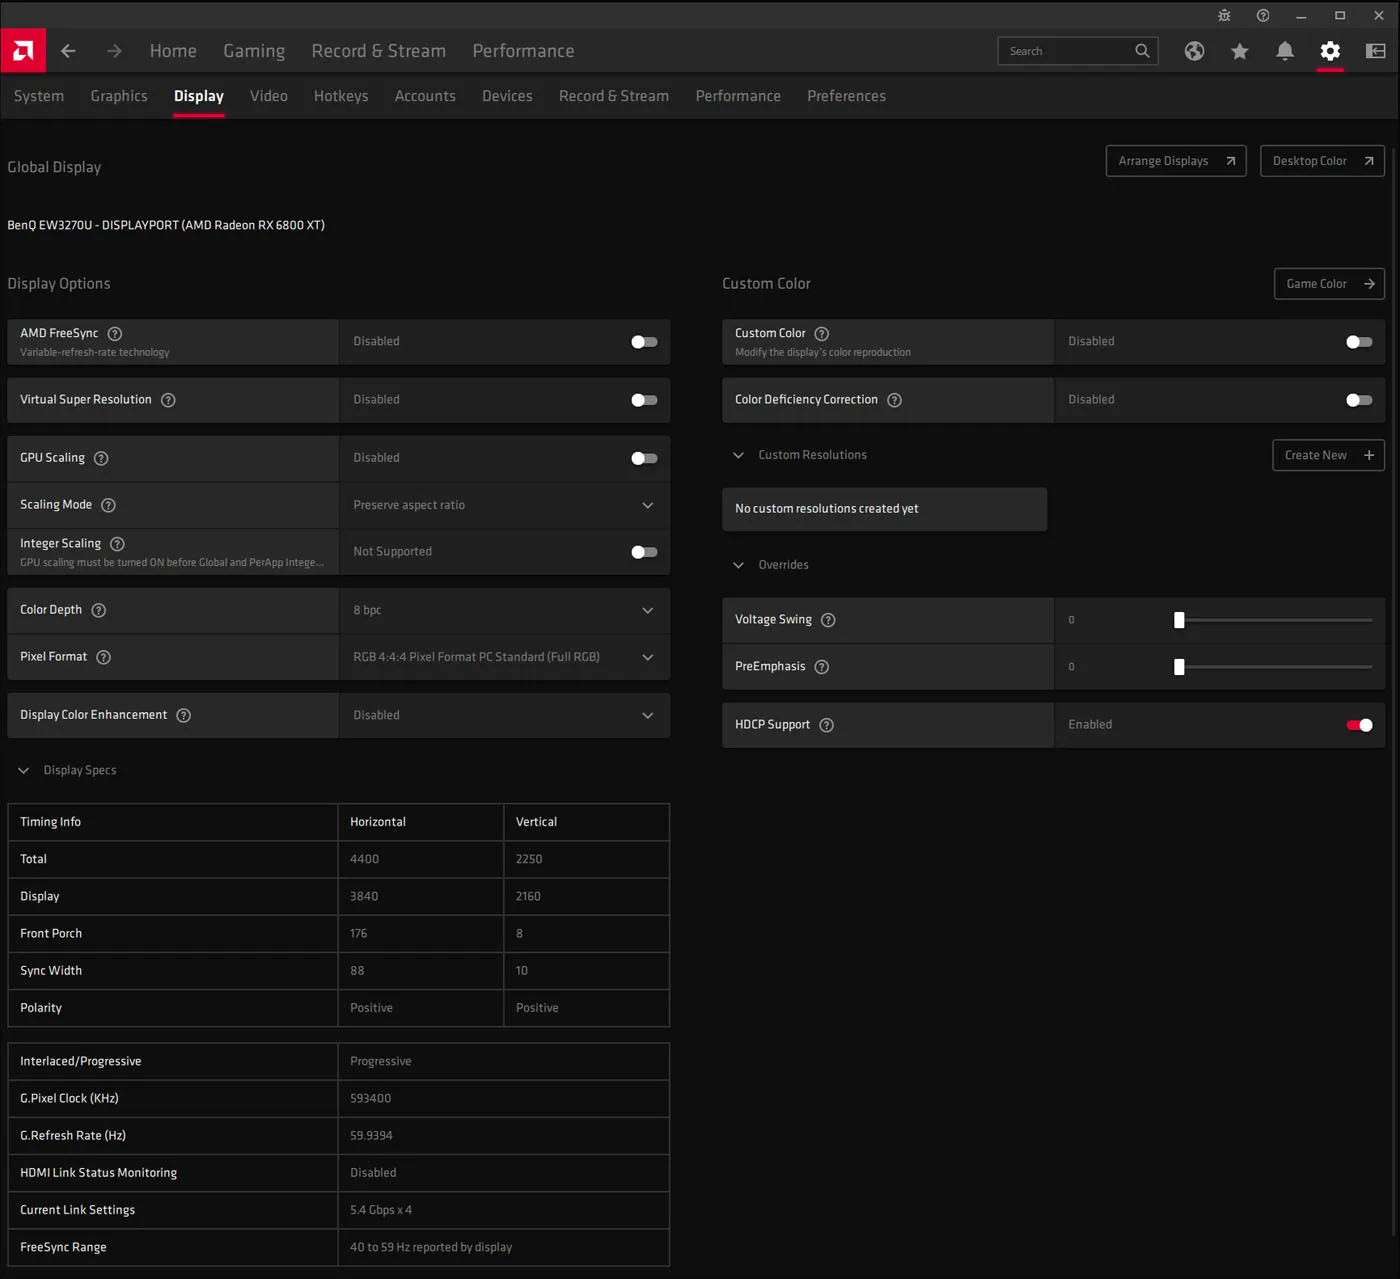1400x1279 pixels.
Task: Click the search magnifier icon
Action: tap(1142, 51)
